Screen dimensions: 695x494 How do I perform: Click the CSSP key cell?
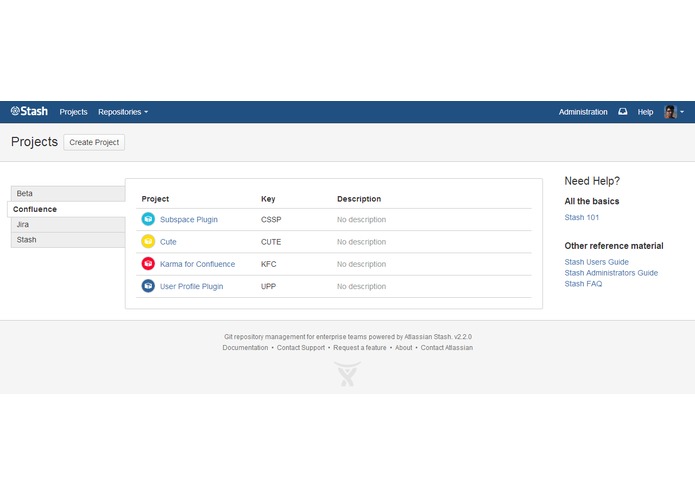(271, 220)
